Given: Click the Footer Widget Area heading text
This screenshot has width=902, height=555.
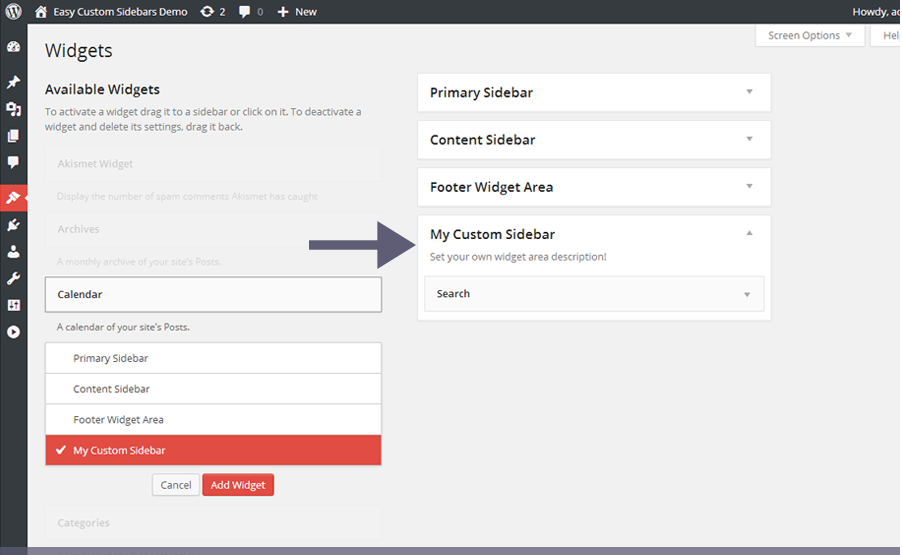Looking at the screenshot, I should [x=491, y=187].
